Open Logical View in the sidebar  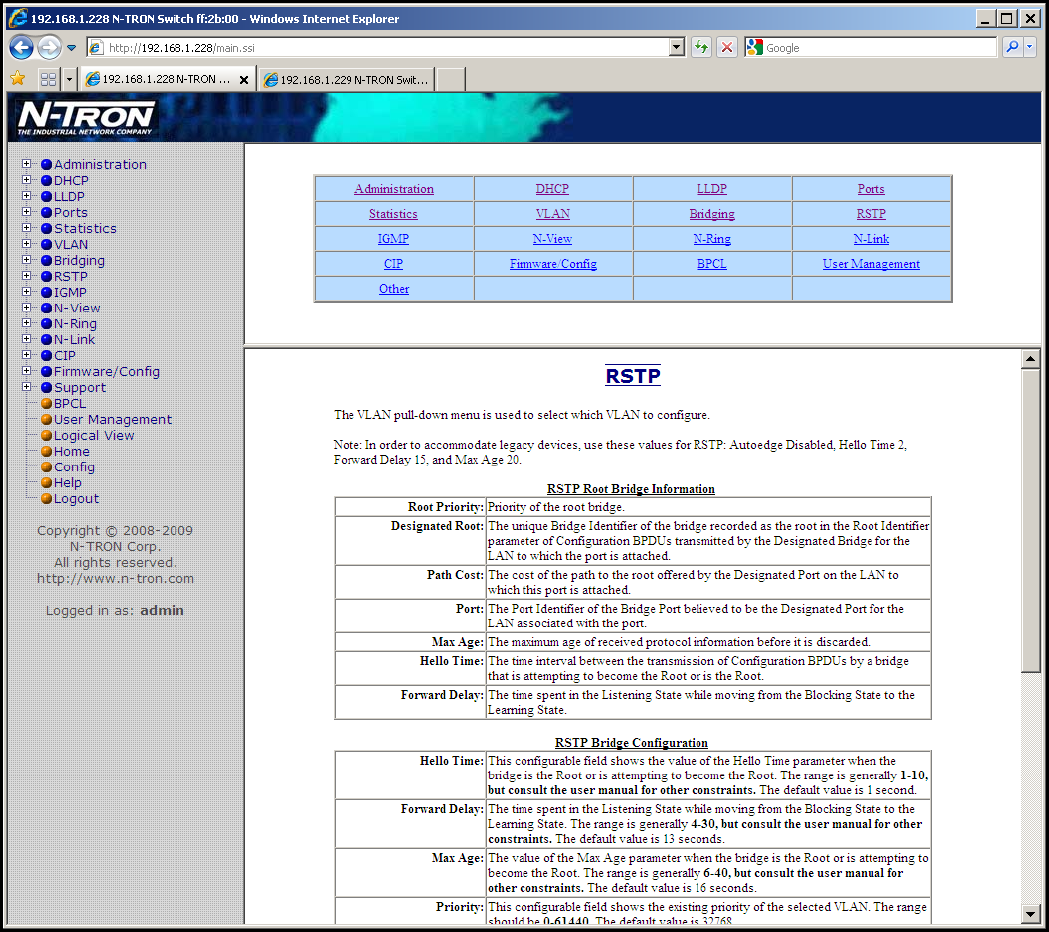coord(94,436)
